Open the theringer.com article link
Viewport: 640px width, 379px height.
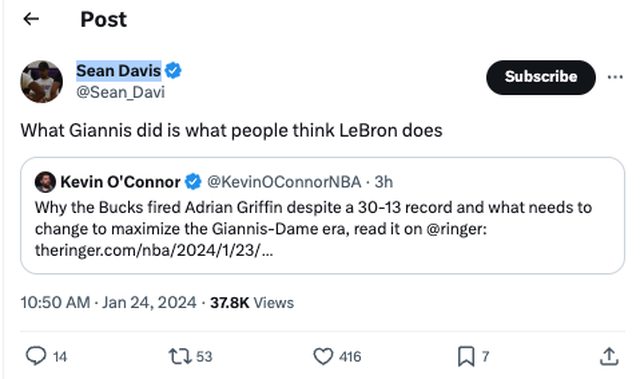(x=154, y=250)
